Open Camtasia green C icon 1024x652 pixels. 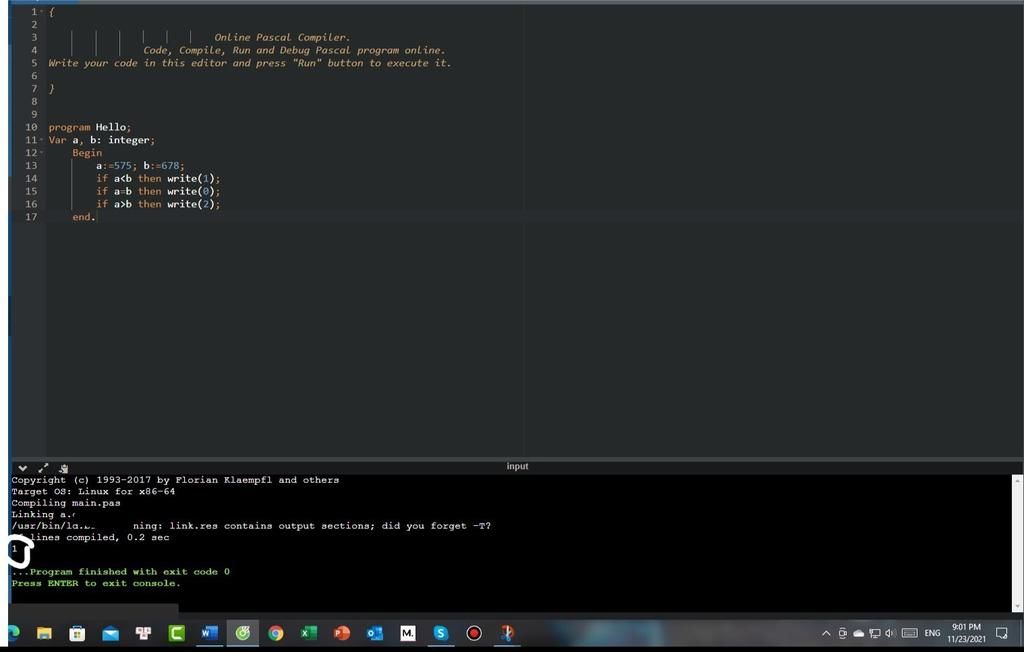click(x=176, y=632)
